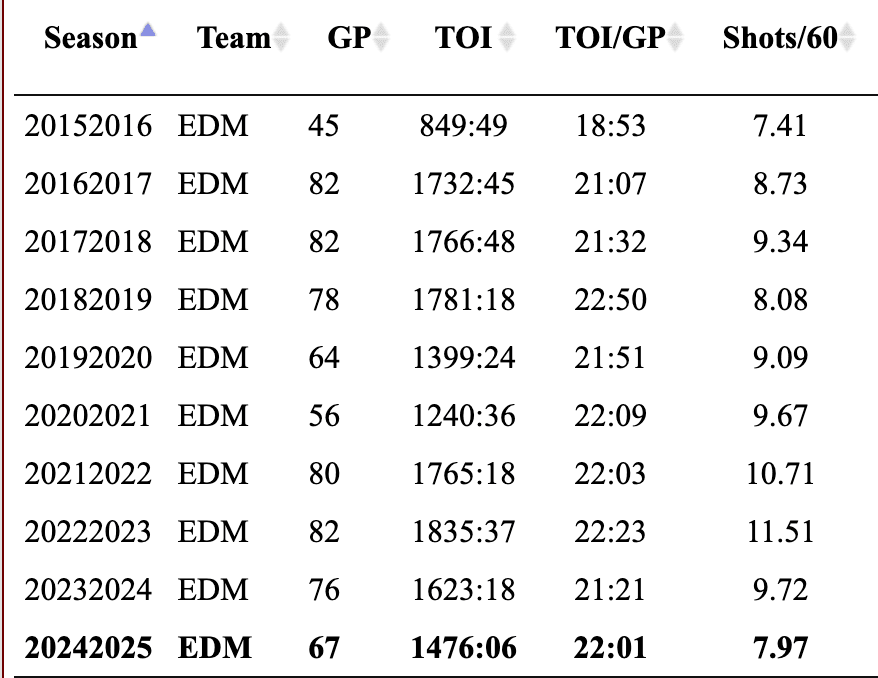Image resolution: width=878 pixels, height=678 pixels.
Task: Select the 20192020 season cell
Action: (x=89, y=358)
